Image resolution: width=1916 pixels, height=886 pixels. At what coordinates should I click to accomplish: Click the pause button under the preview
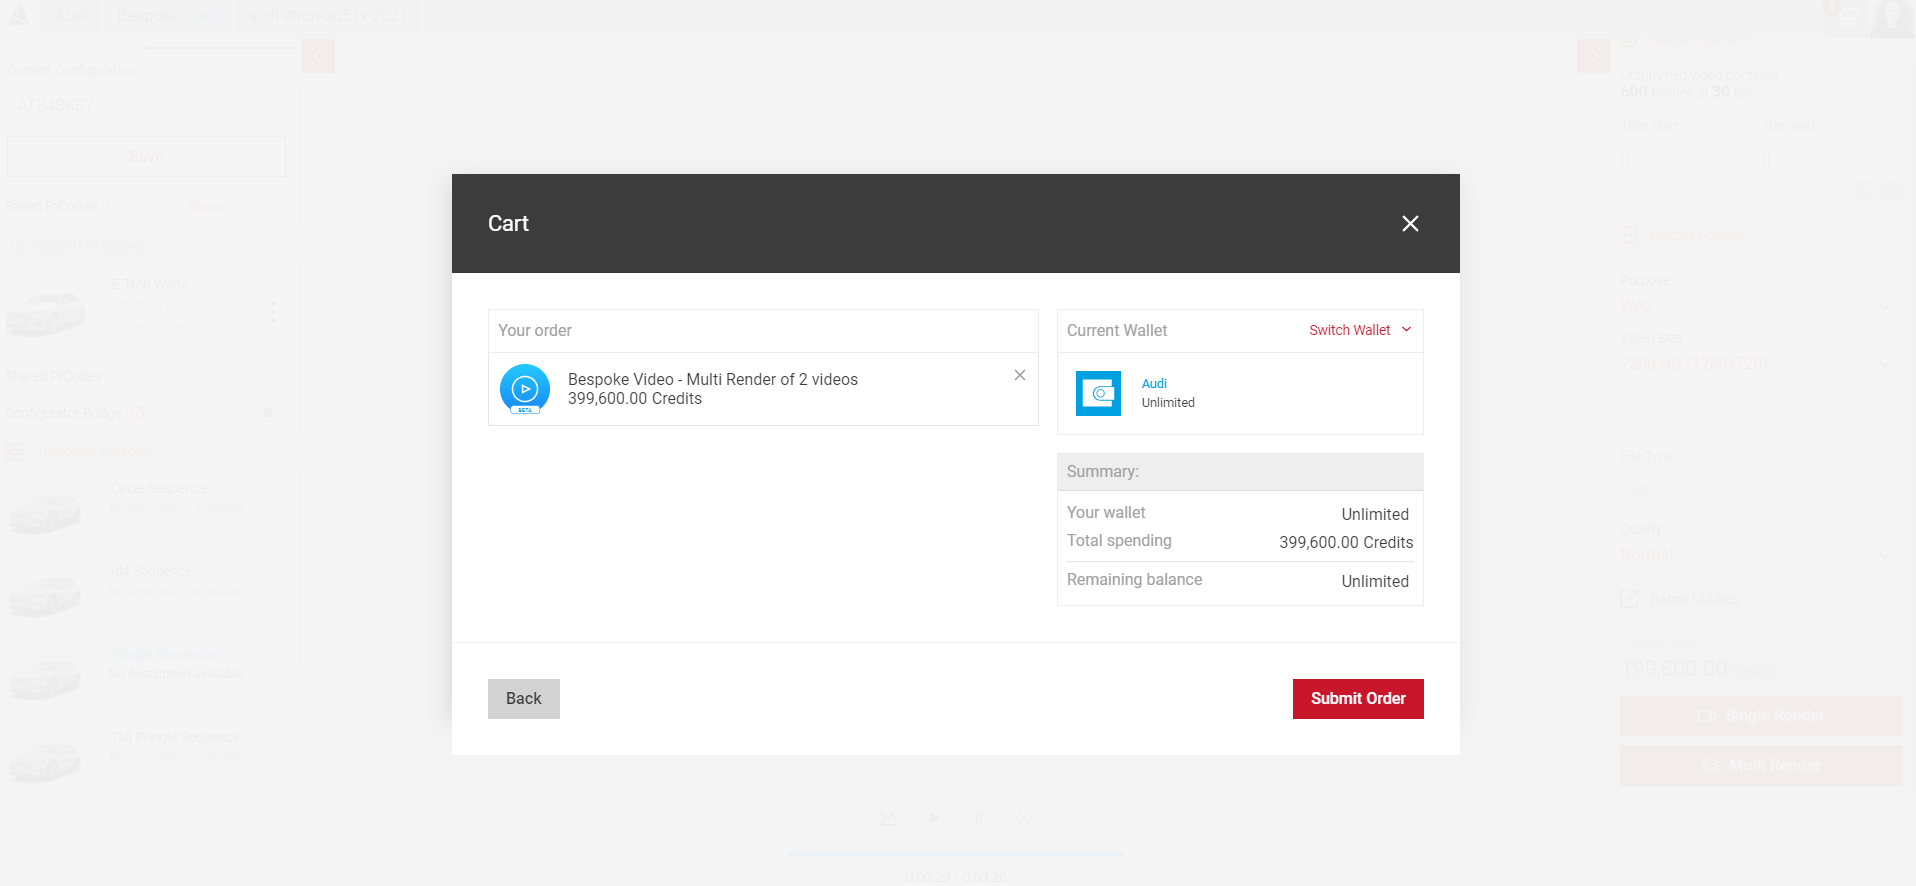979,818
